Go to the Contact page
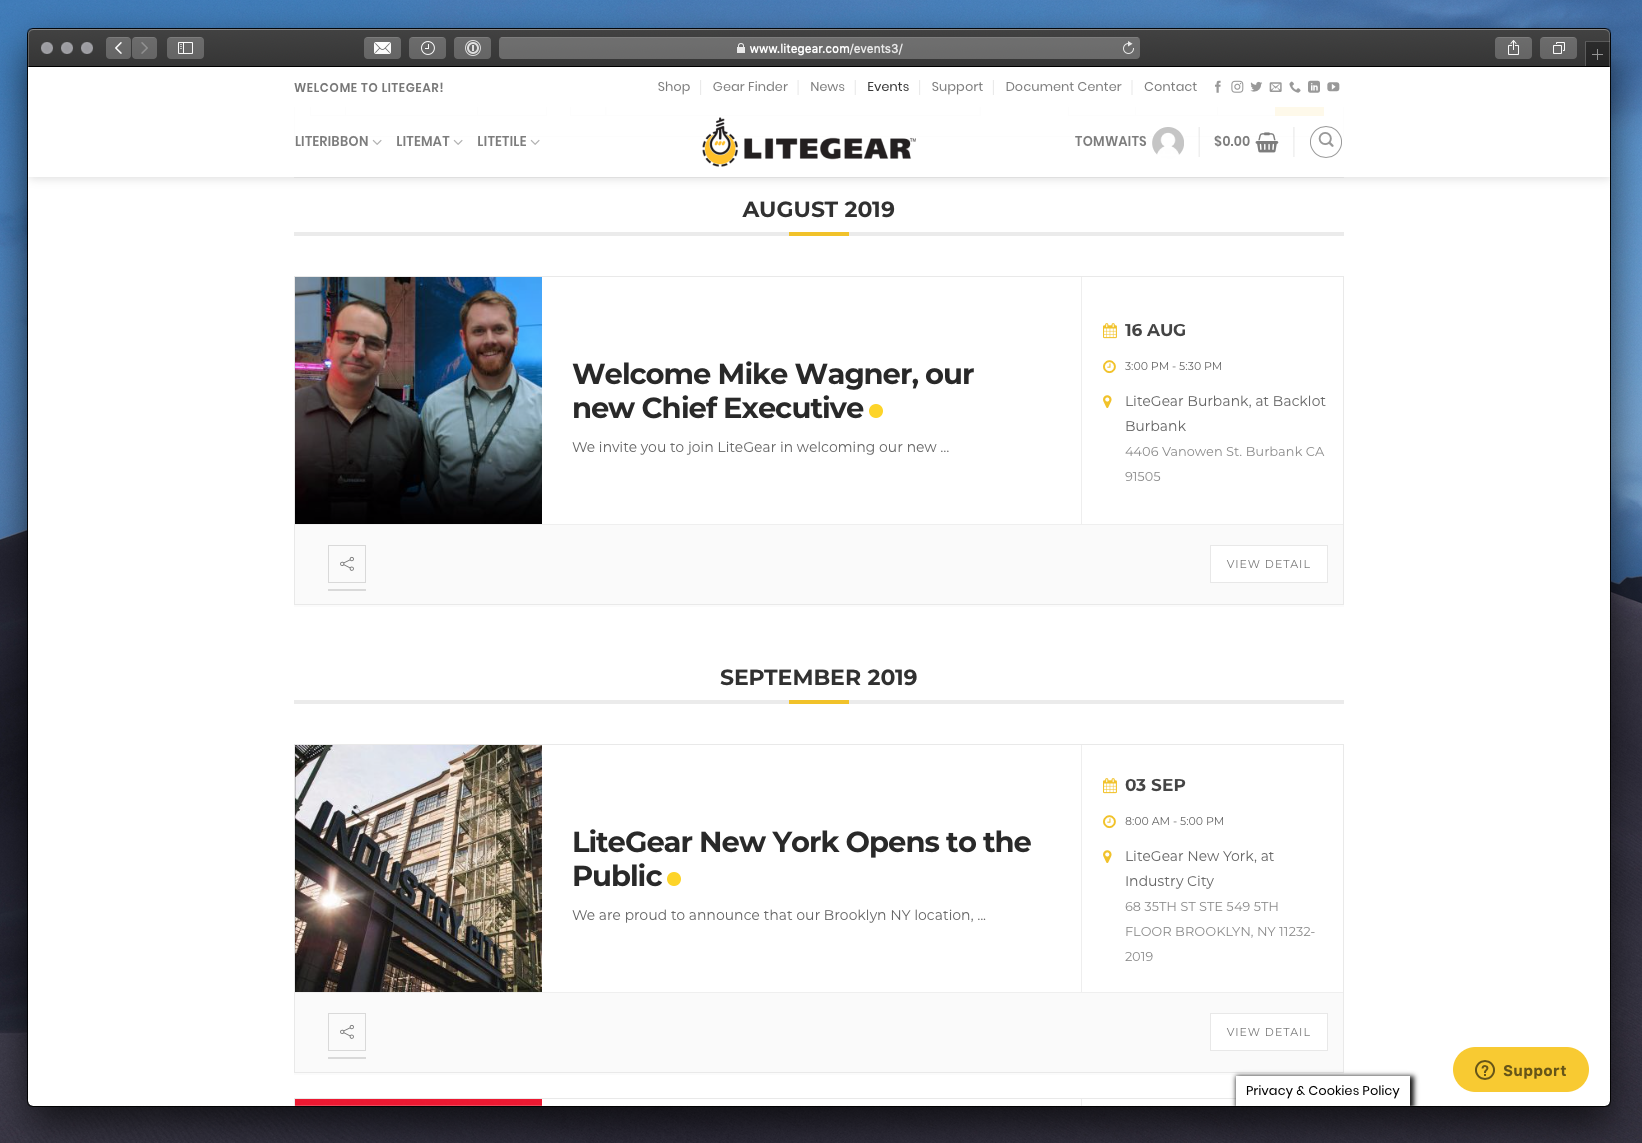 point(1170,87)
